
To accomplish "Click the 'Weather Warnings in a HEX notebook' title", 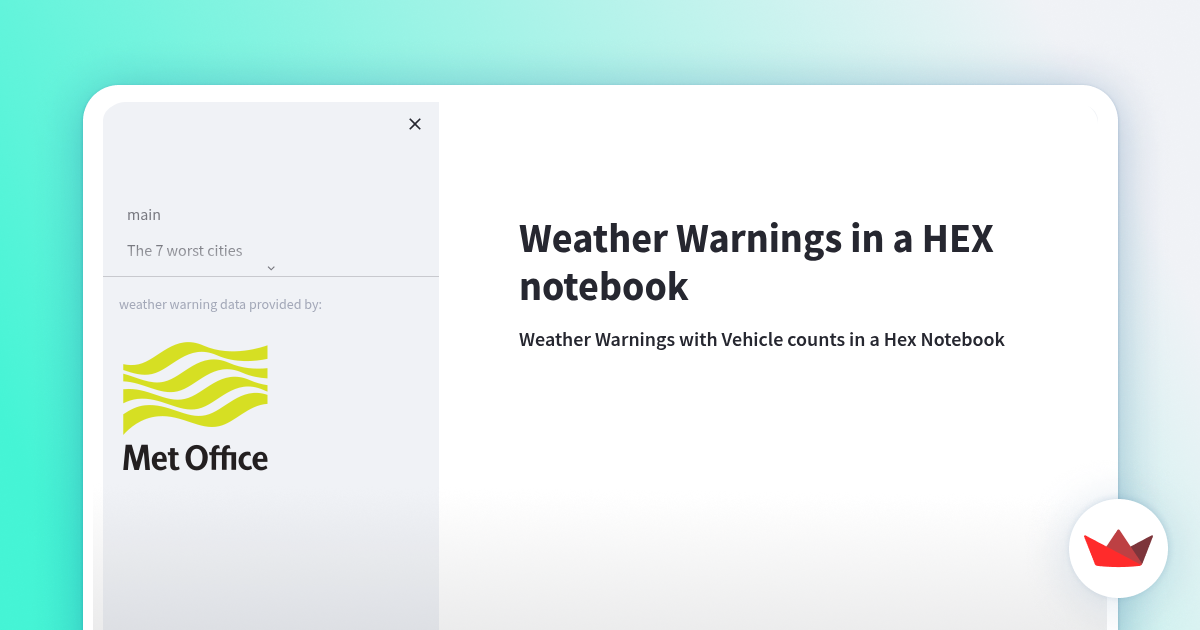I will pyautogui.click(x=756, y=262).
